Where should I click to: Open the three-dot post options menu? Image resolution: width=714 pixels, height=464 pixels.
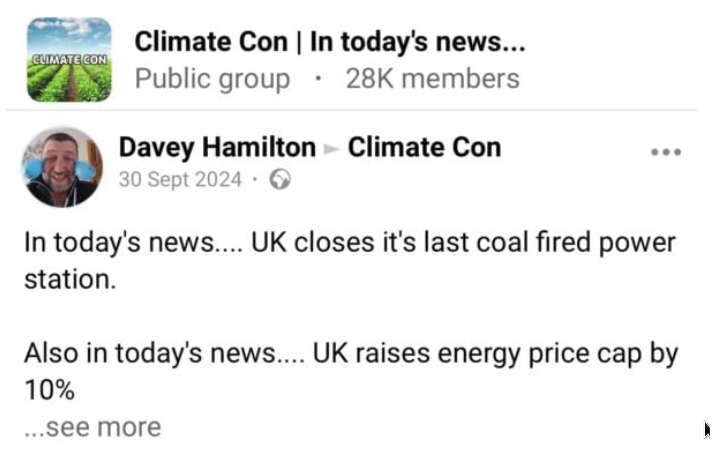[x=665, y=153]
